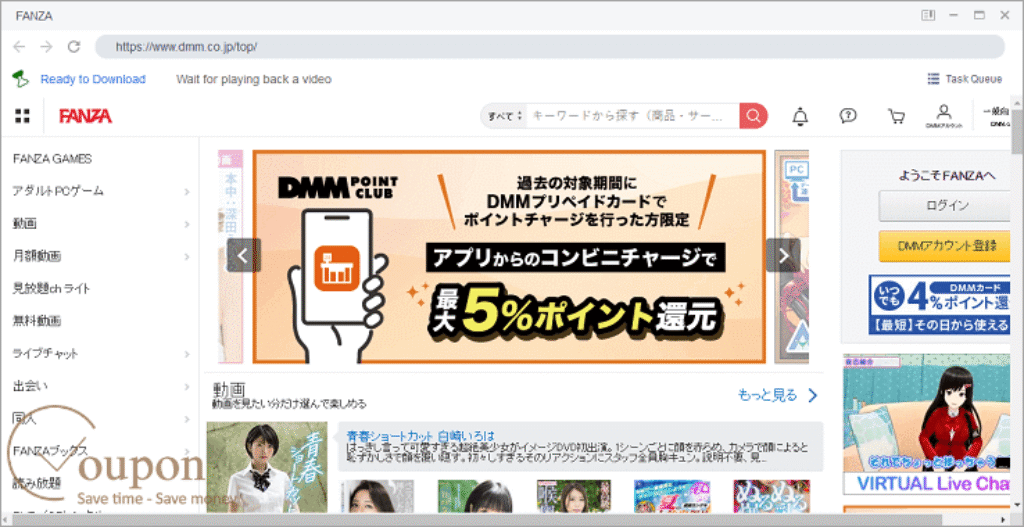Open the すべて search category dropdown
The image size is (1024, 527).
(x=504, y=116)
